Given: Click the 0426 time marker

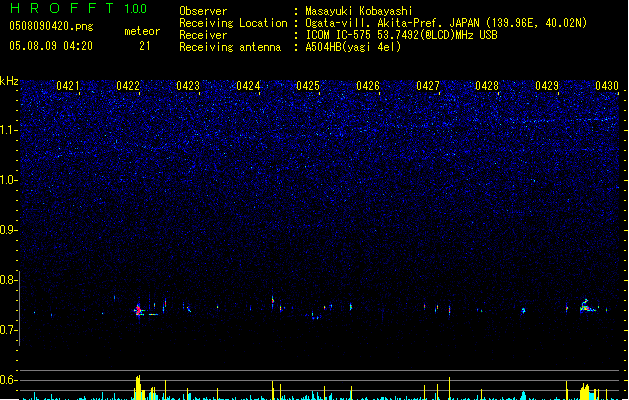Looking at the screenshot, I should pos(368,86).
